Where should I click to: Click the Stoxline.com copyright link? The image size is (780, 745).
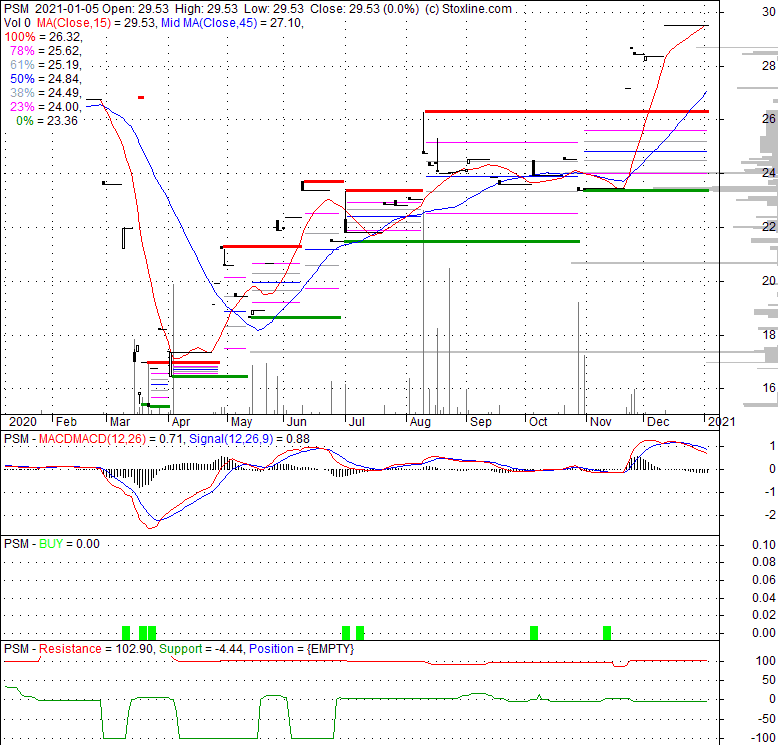pyautogui.click(x=469, y=9)
